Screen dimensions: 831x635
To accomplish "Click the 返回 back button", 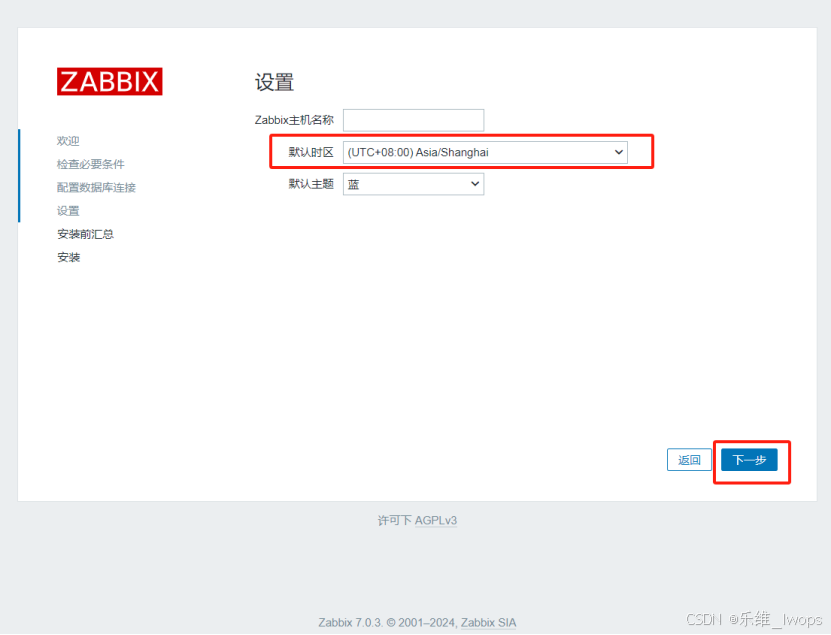I will [x=689, y=460].
